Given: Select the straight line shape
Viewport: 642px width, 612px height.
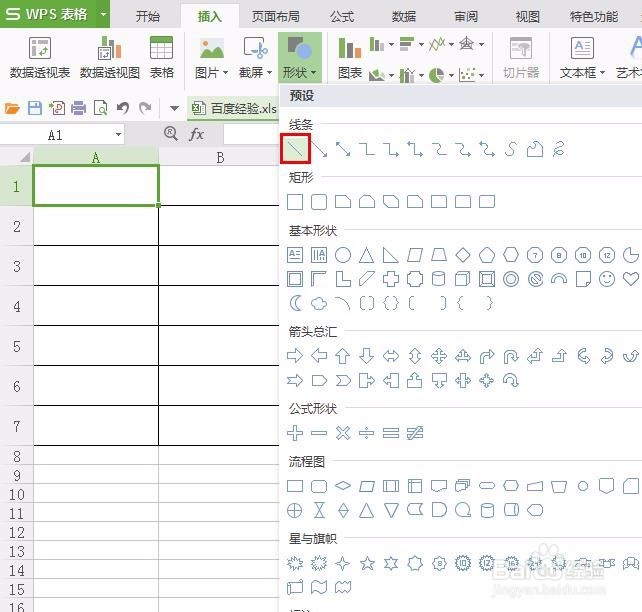Looking at the screenshot, I should pos(295,149).
